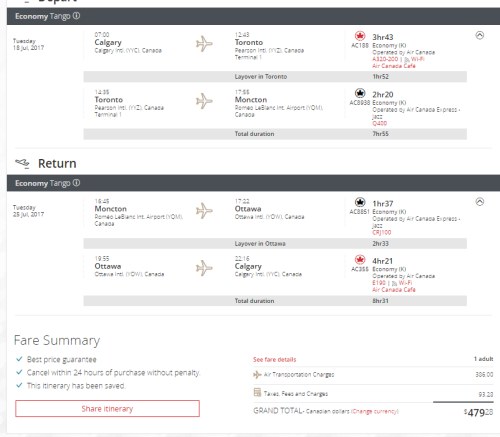Click Wi-Fi link on AC355 flight

[x=405, y=283]
